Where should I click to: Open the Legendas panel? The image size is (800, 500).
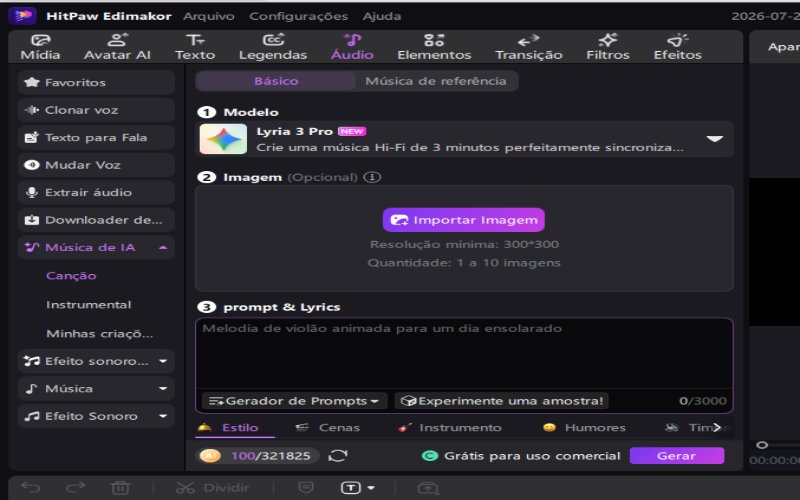pos(273,47)
